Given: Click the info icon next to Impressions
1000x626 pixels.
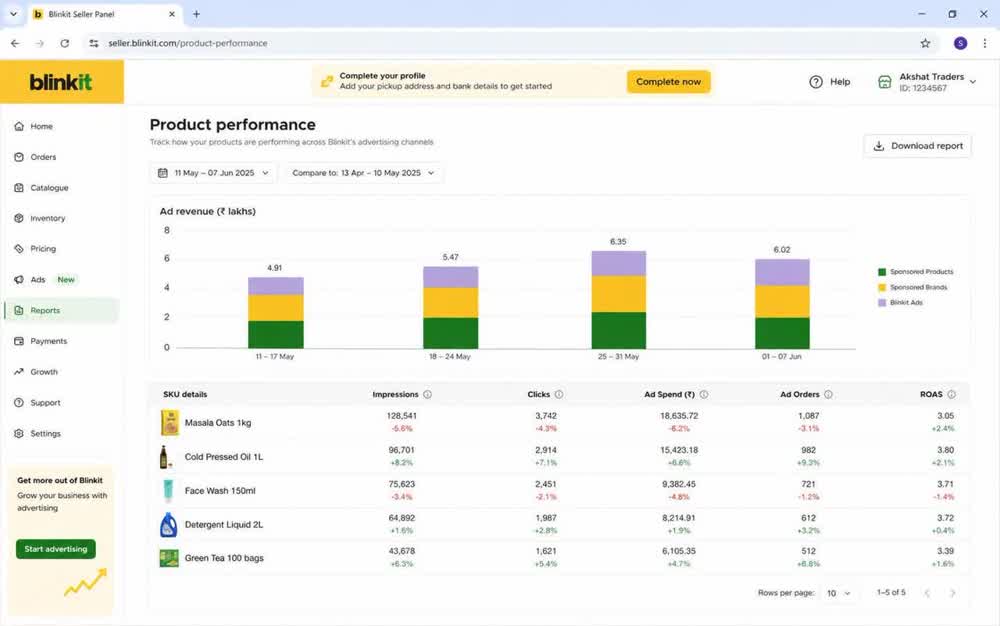Looking at the screenshot, I should pos(427,395).
